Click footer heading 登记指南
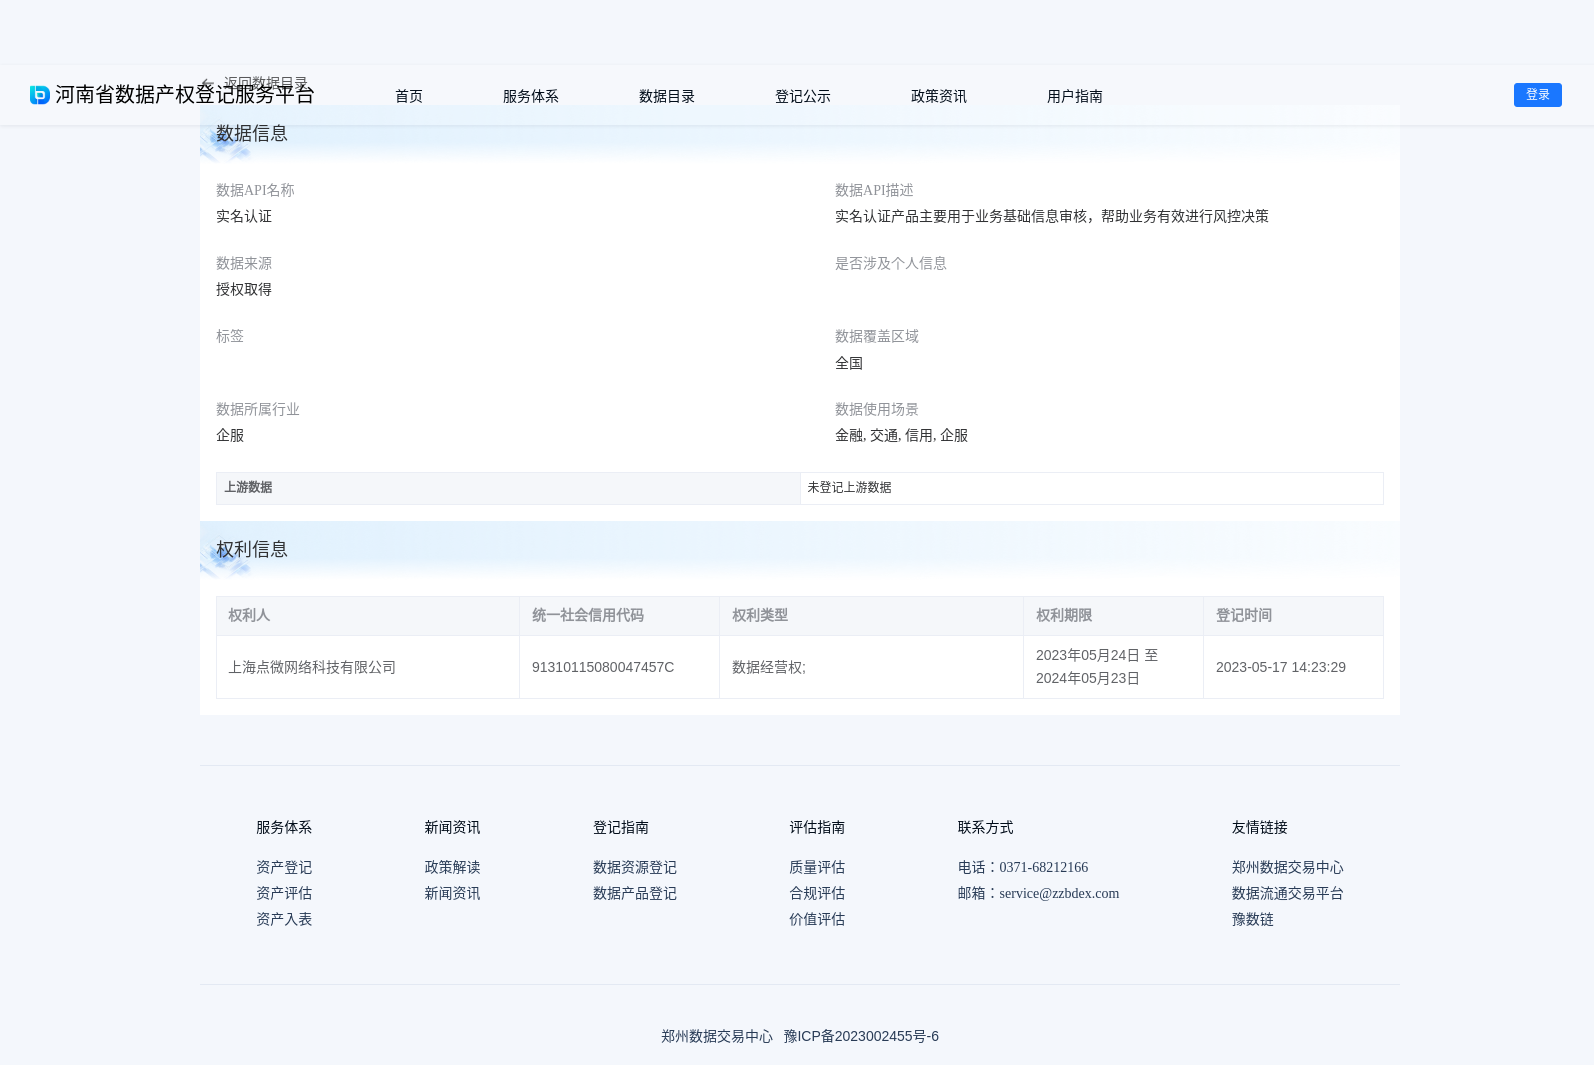The height and width of the screenshot is (1065, 1594). (x=621, y=827)
